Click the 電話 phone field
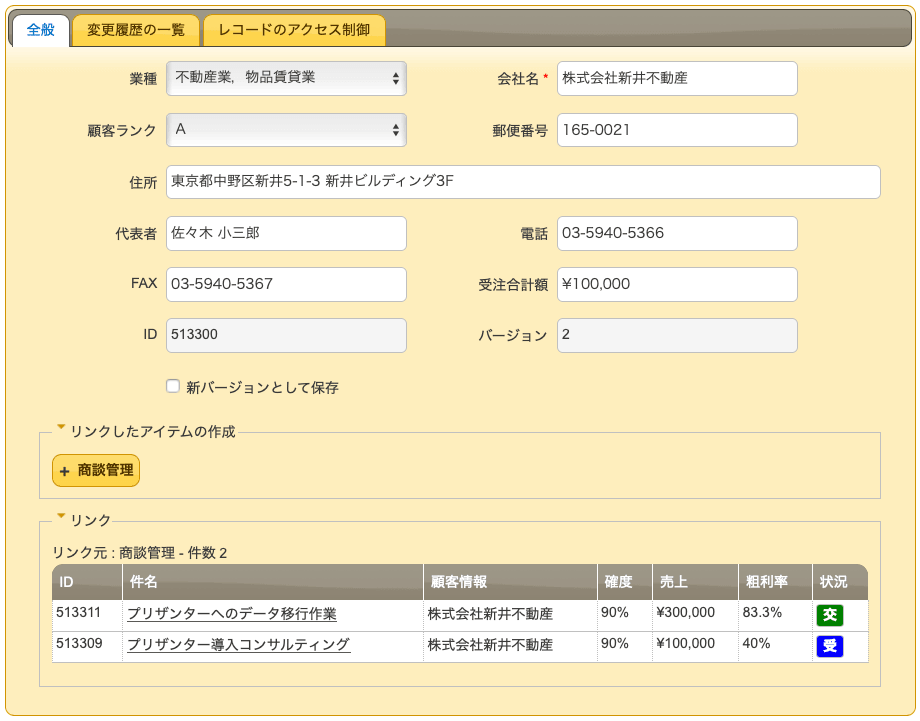Image resolution: width=920 pixels, height=721 pixels. pyautogui.click(x=677, y=233)
